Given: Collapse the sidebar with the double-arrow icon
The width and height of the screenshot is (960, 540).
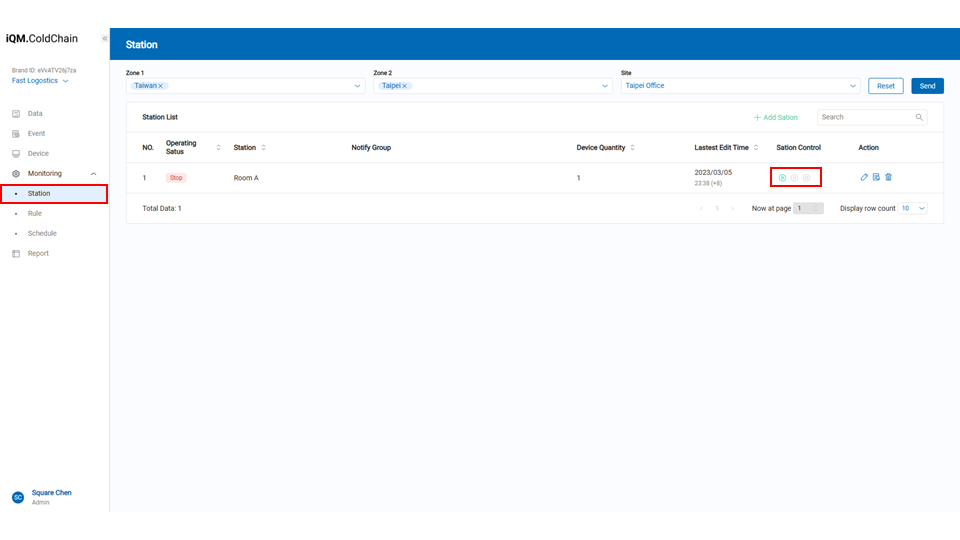Looking at the screenshot, I should tap(104, 39).
